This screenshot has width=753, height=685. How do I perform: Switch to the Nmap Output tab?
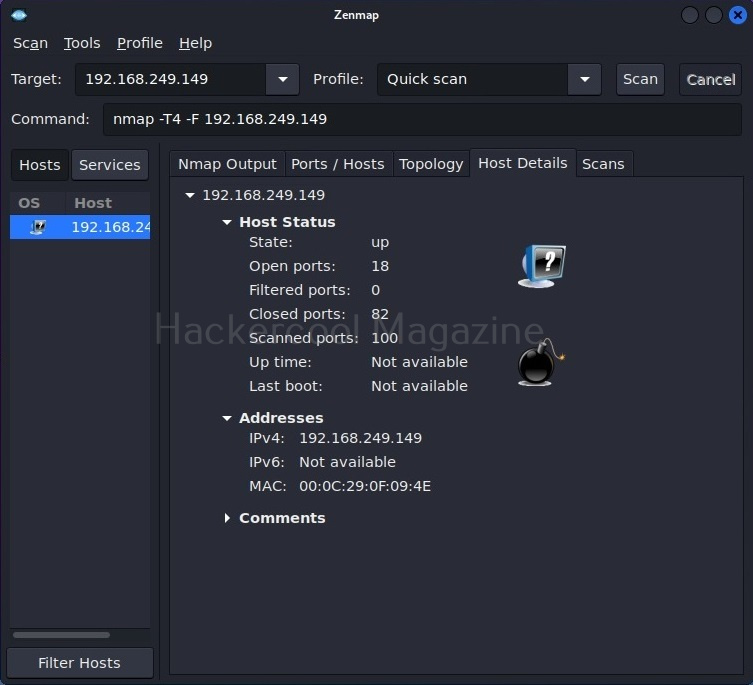click(x=227, y=164)
